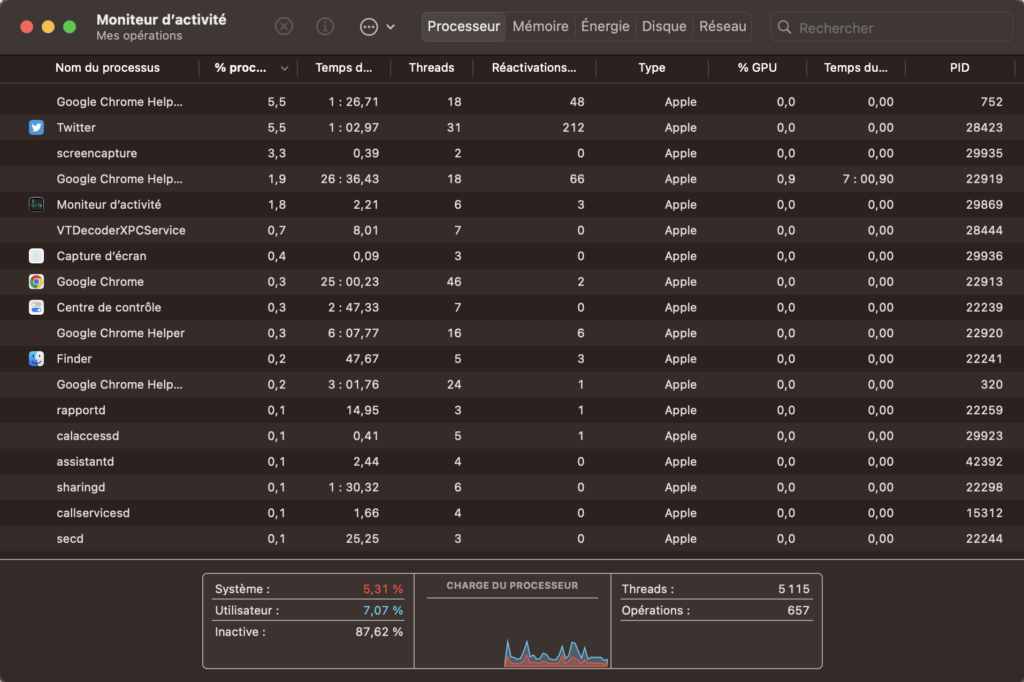This screenshot has height=682, width=1024.
Task: Click the 46 threads value for Google Chrome
Action: [454, 282]
